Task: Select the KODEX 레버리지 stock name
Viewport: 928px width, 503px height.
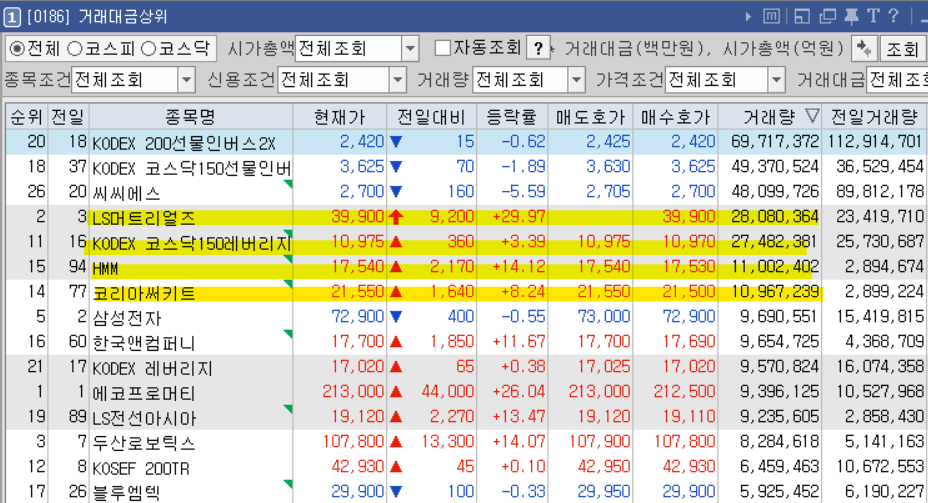Action: point(152,368)
